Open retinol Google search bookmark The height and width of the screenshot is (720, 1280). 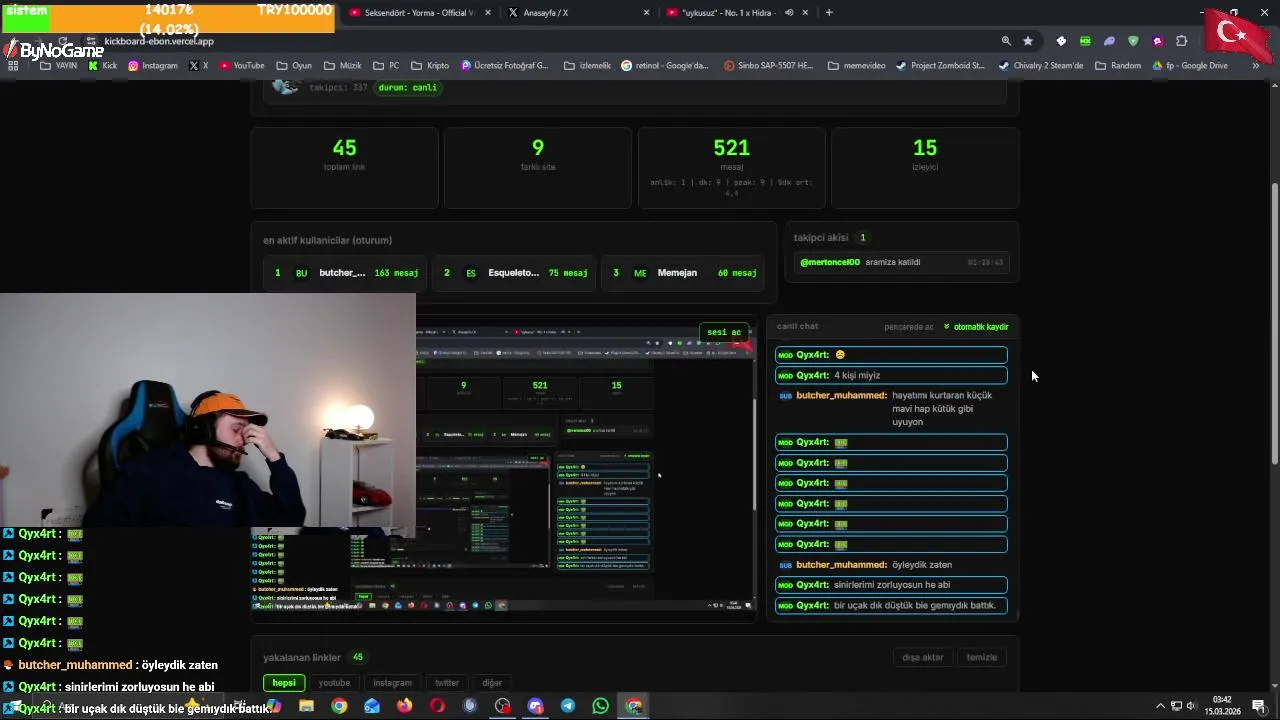click(665, 65)
